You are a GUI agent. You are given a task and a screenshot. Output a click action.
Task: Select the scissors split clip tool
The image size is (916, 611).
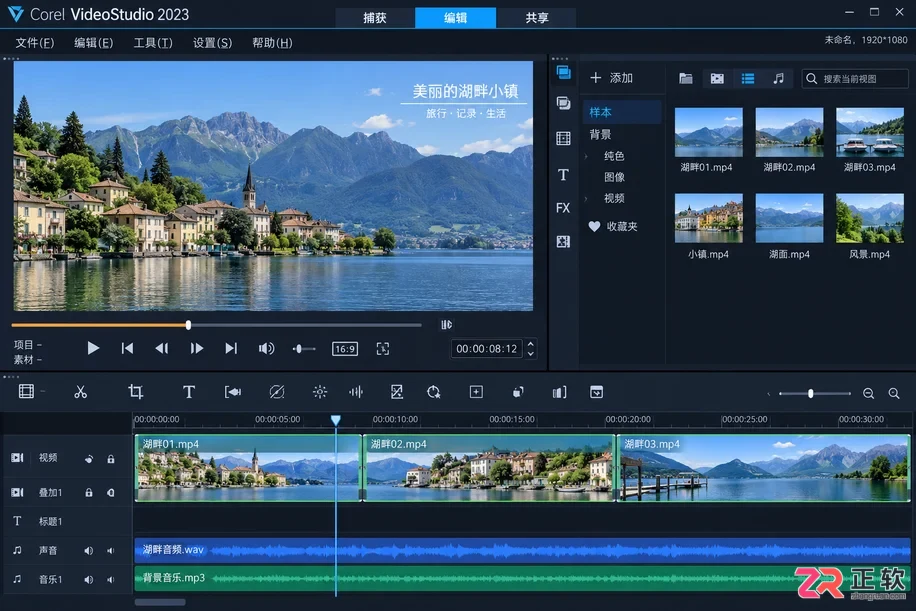81,392
